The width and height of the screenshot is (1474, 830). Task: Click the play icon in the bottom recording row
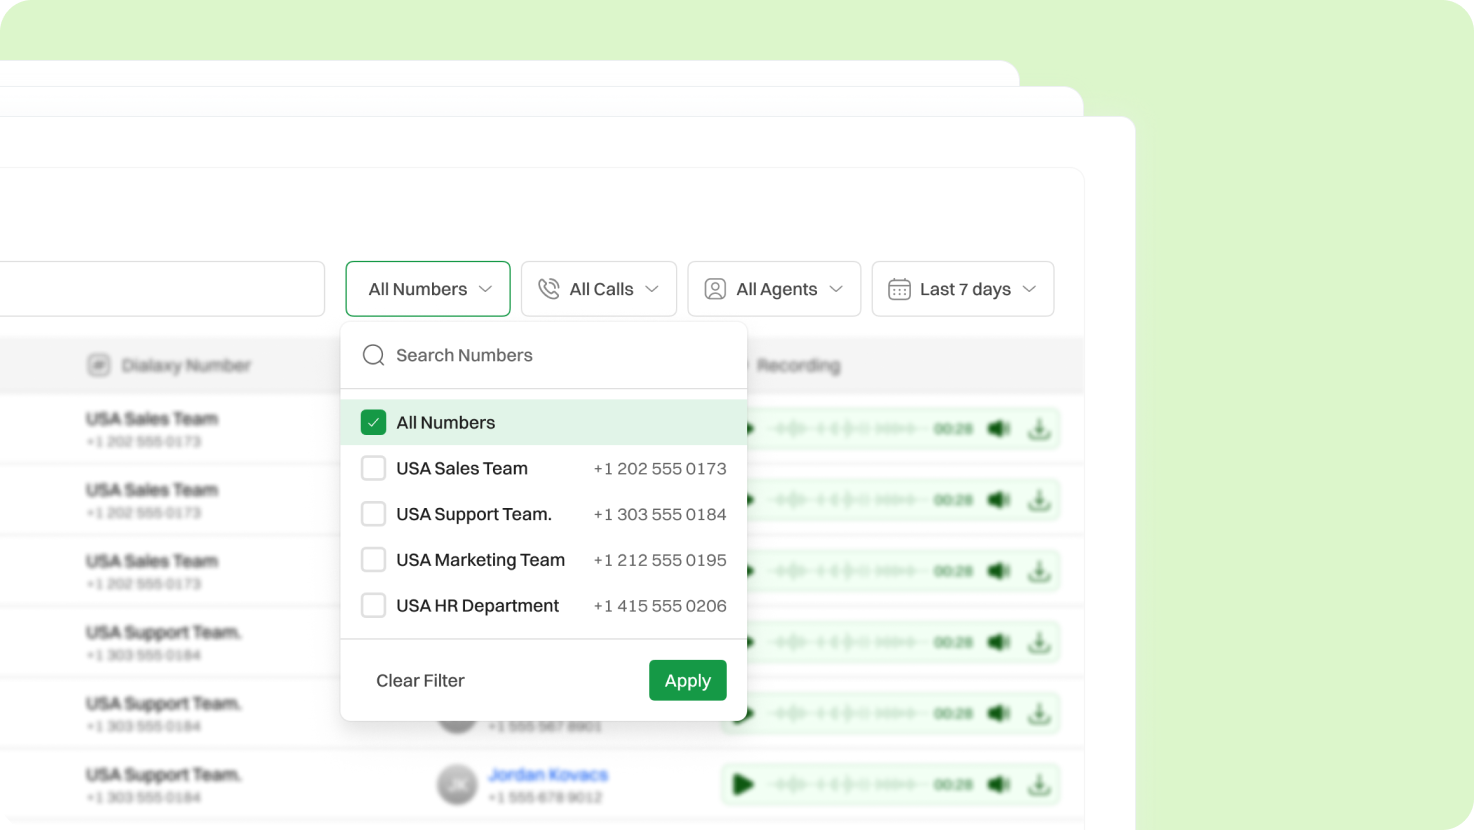[742, 785]
